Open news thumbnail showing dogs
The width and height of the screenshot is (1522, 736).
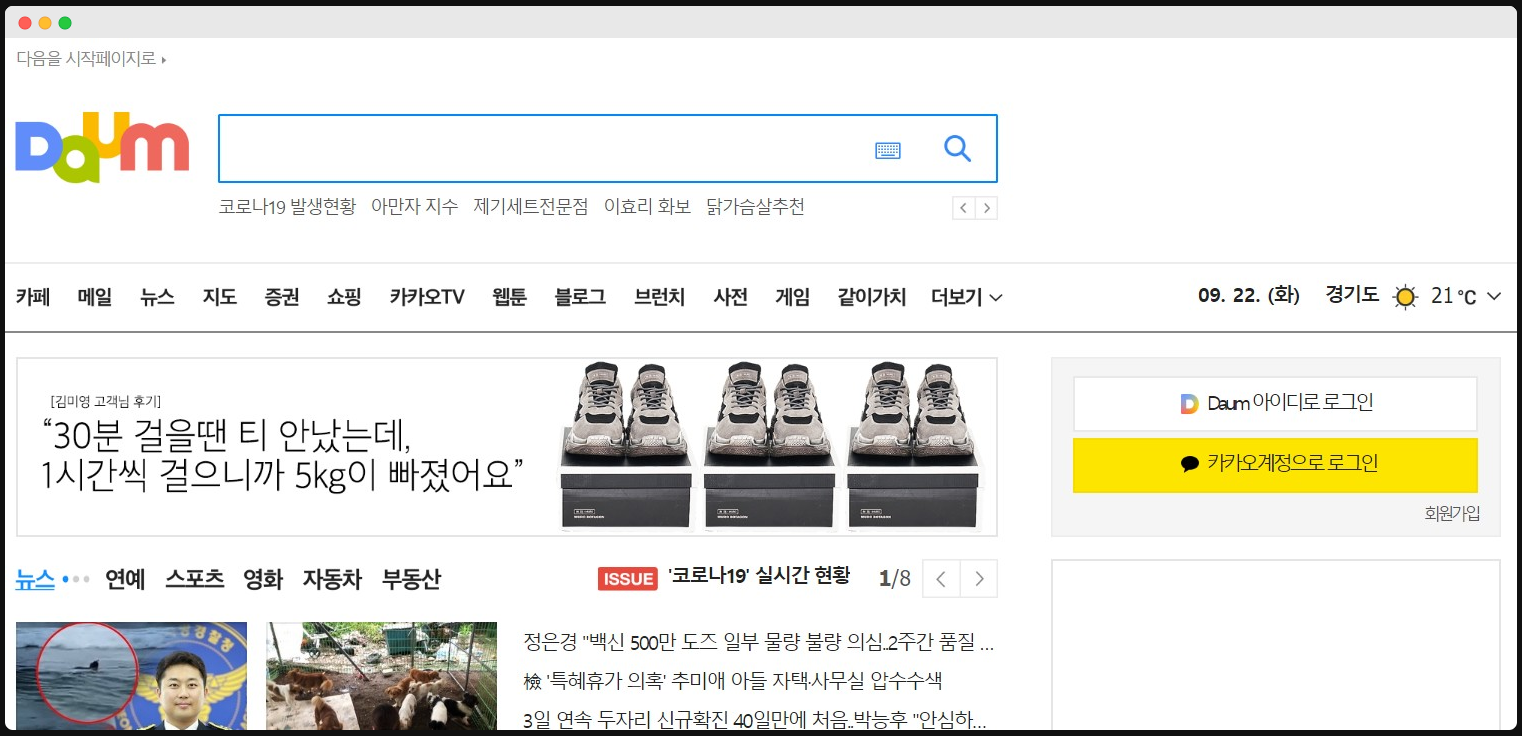pyautogui.click(x=381, y=675)
